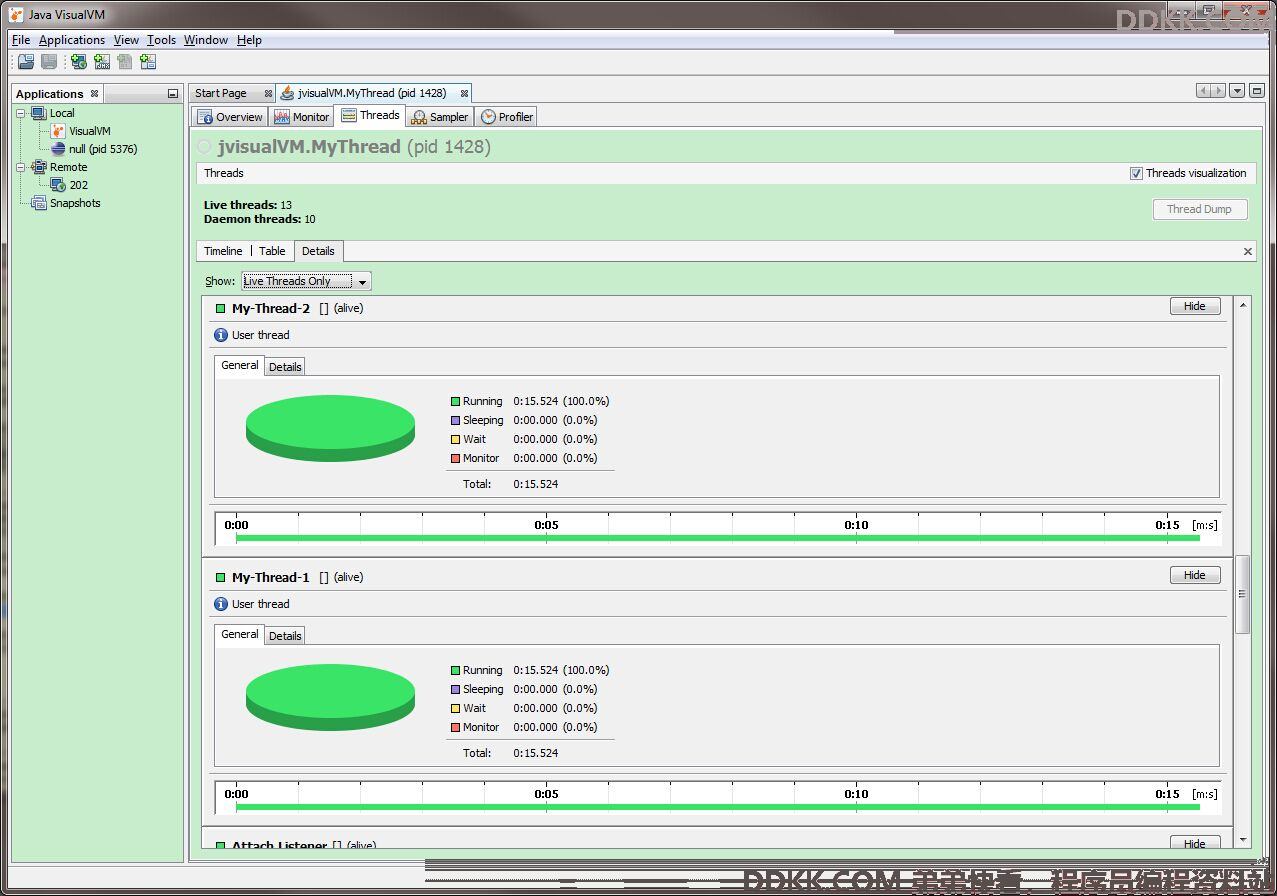The height and width of the screenshot is (896, 1277).
Task: Click the Java VisualVM title bar icon
Action: pos(16,15)
